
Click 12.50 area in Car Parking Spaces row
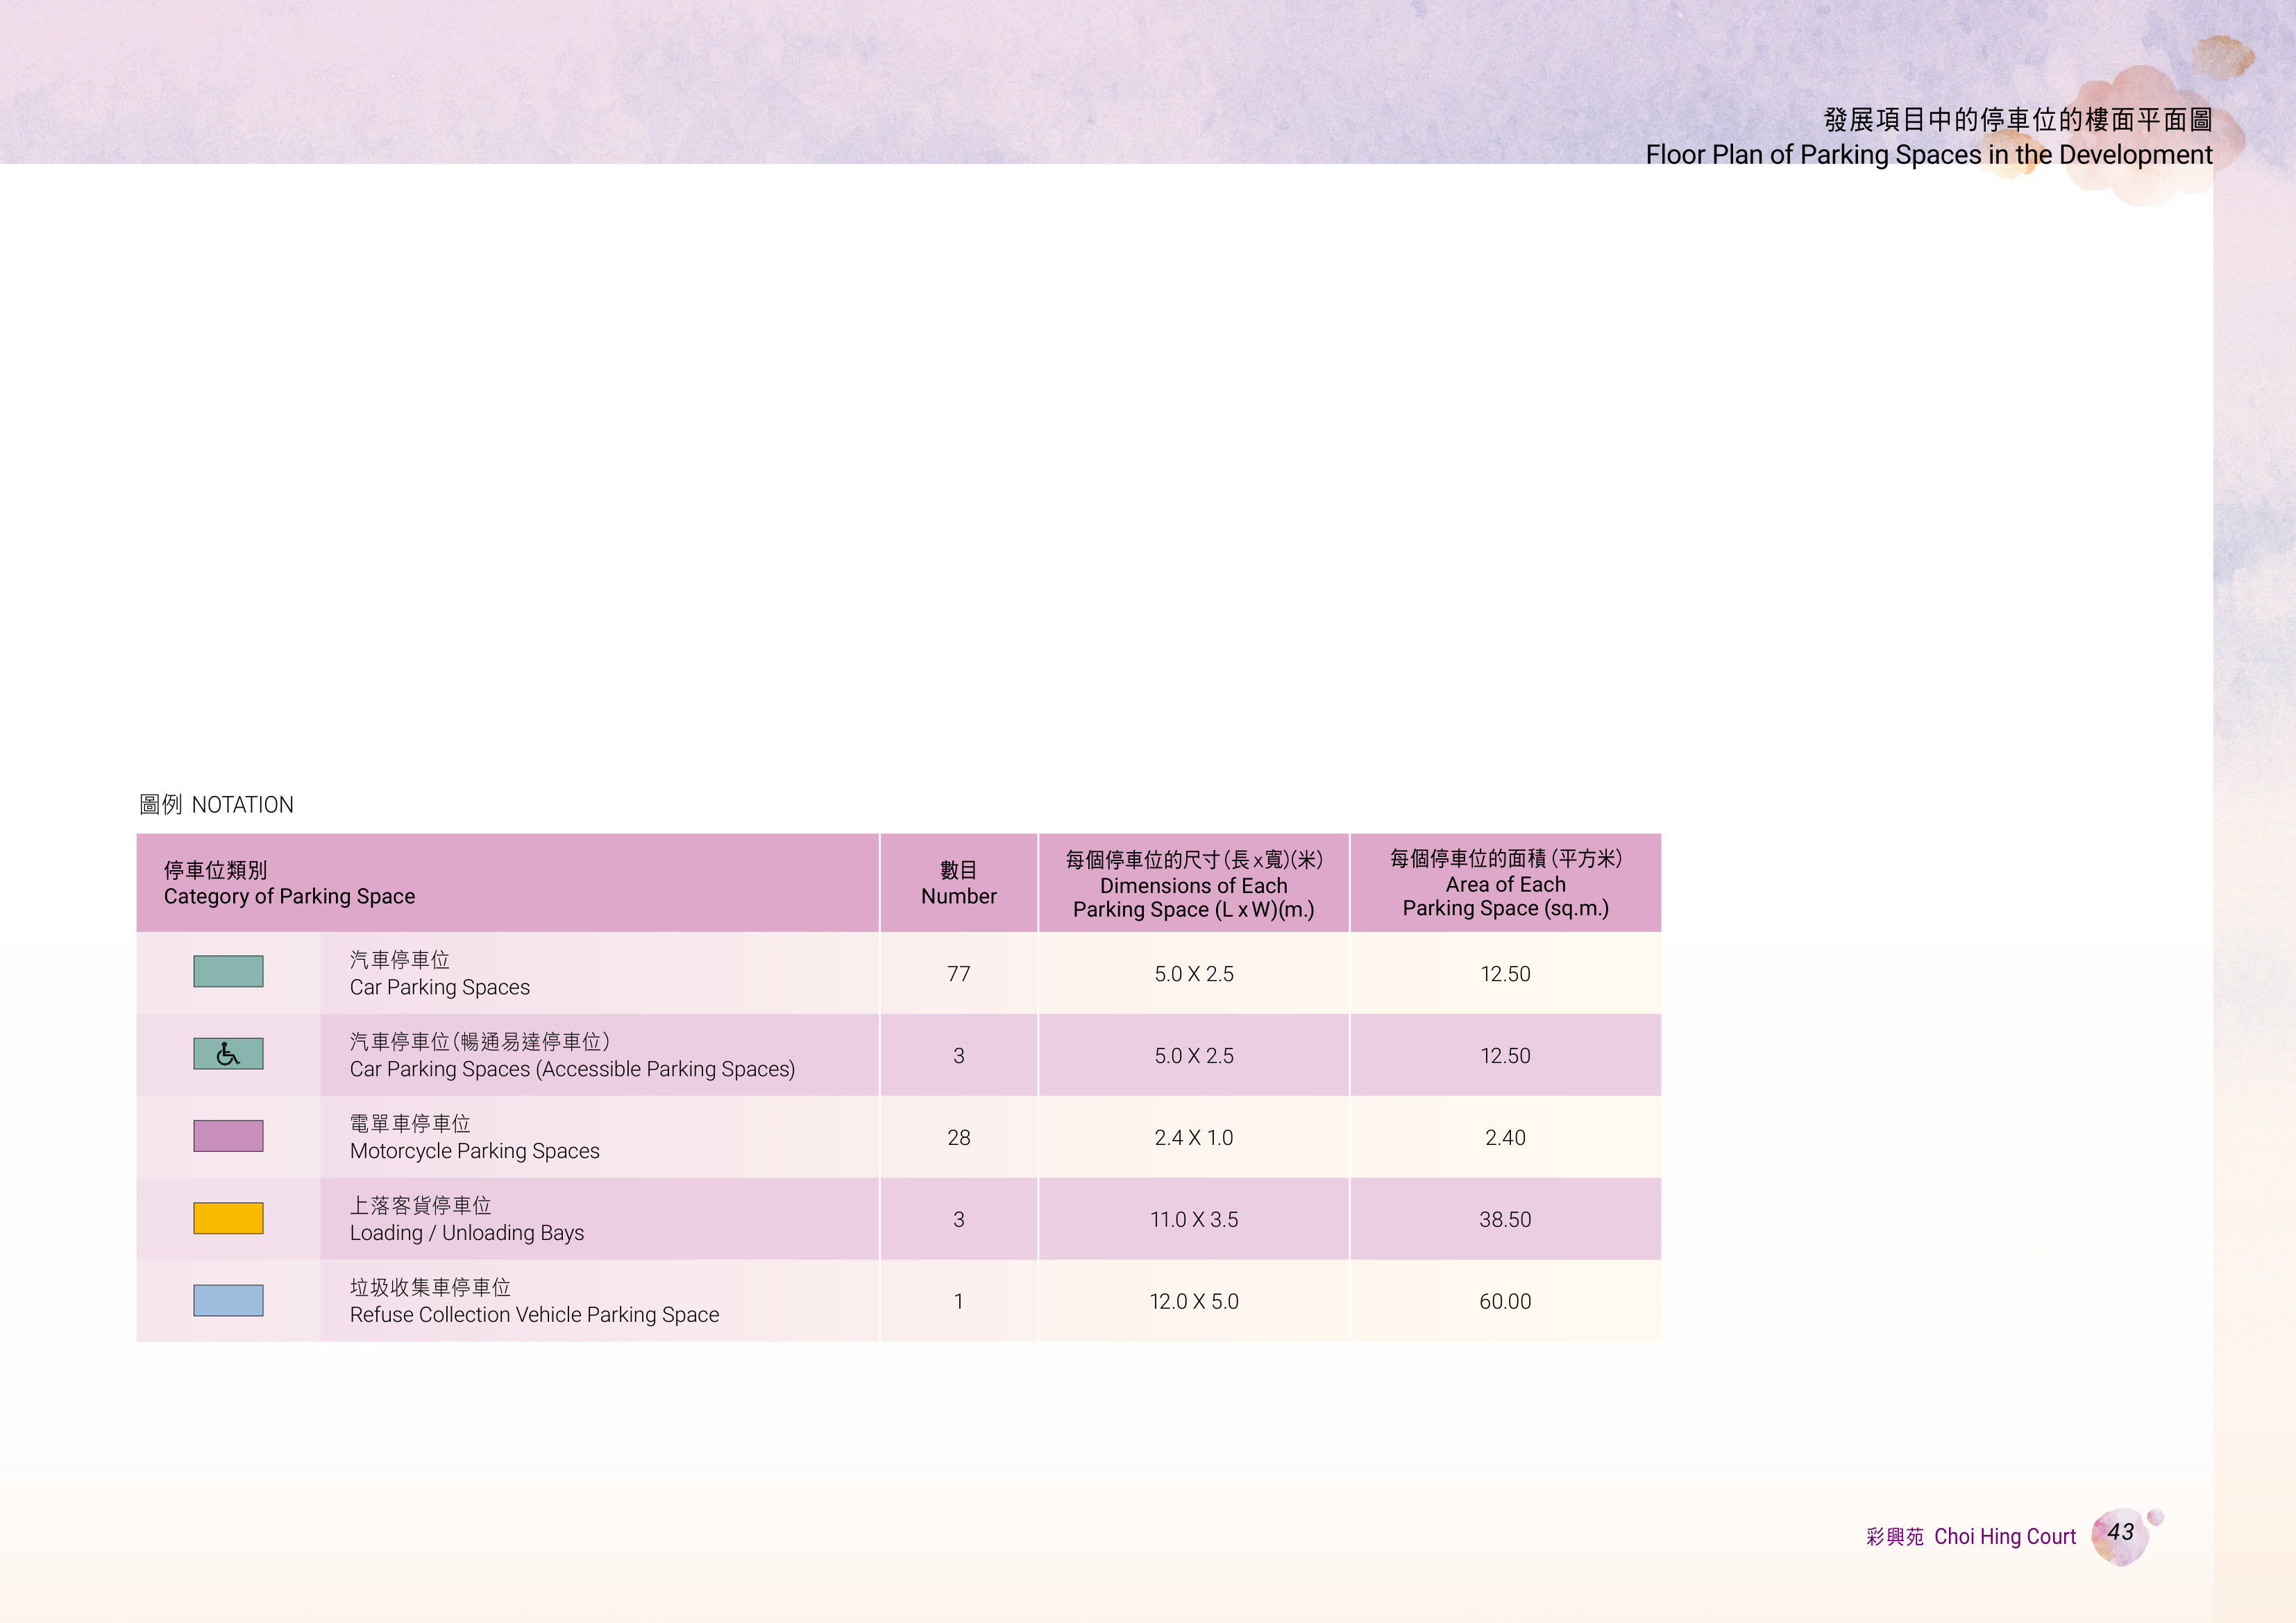tap(1505, 974)
